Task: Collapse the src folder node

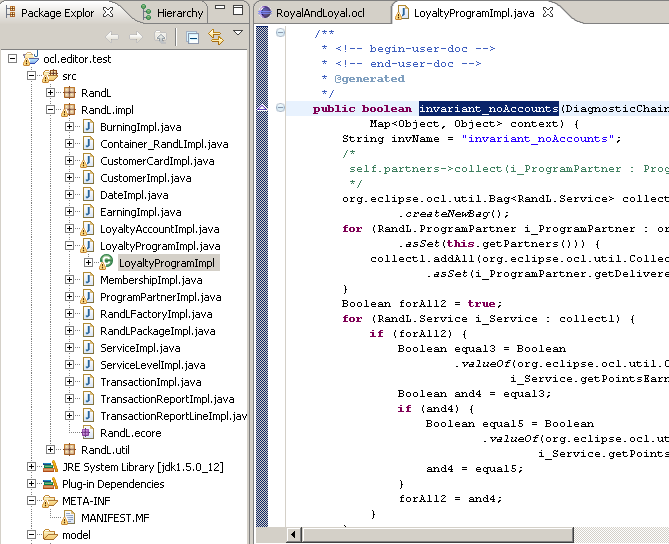Action: (x=32, y=76)
